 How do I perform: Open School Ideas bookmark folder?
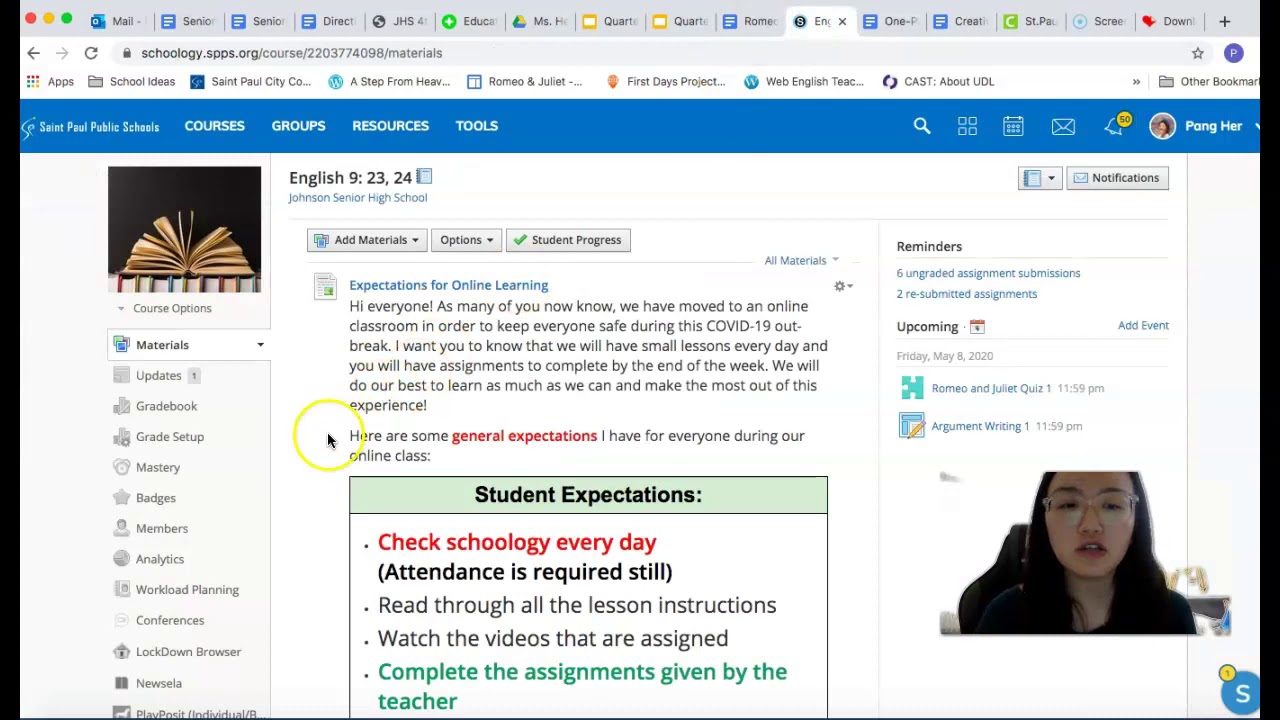[131, 82]
